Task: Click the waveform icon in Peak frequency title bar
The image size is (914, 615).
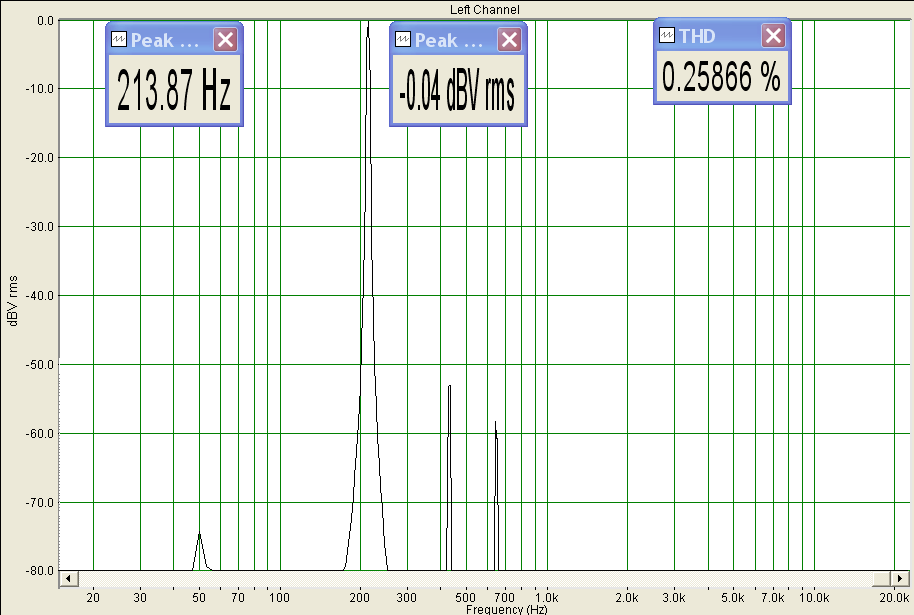Action: [119, 39]
